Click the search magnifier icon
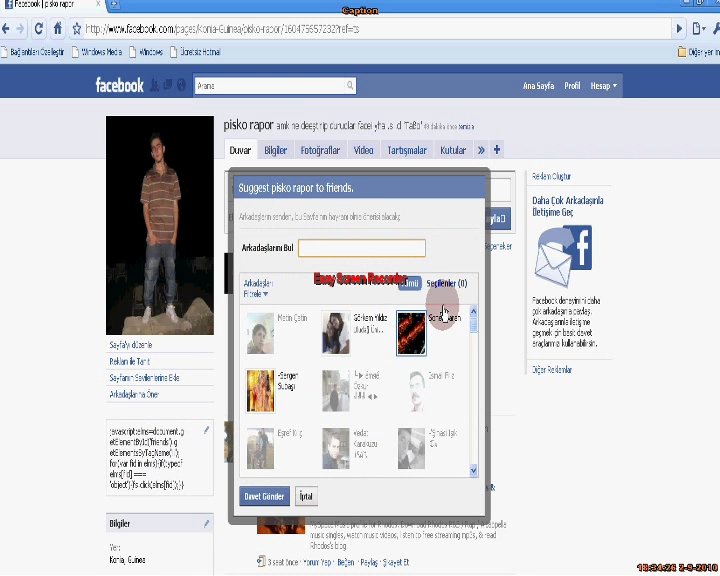 point(350,85)
